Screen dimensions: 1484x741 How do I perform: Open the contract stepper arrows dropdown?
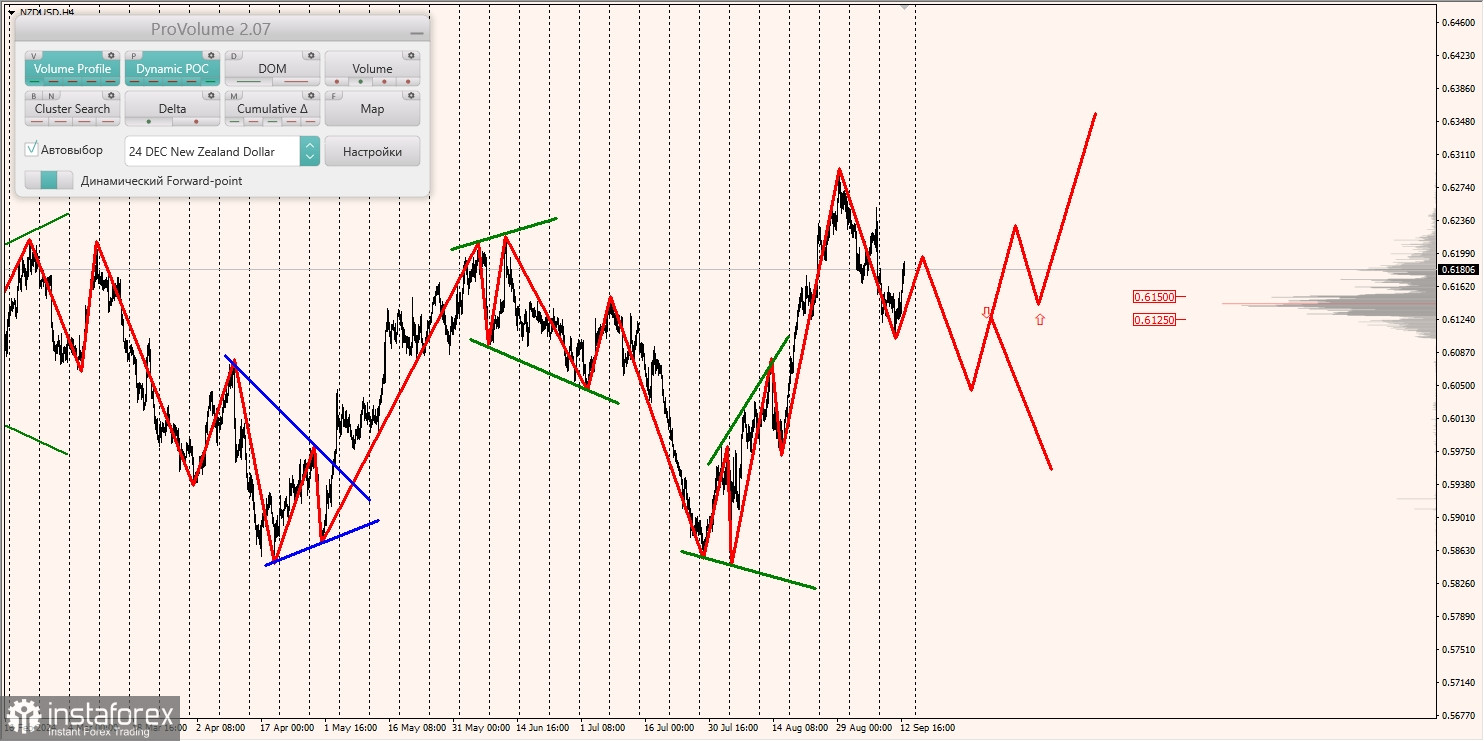coord(309,151)
